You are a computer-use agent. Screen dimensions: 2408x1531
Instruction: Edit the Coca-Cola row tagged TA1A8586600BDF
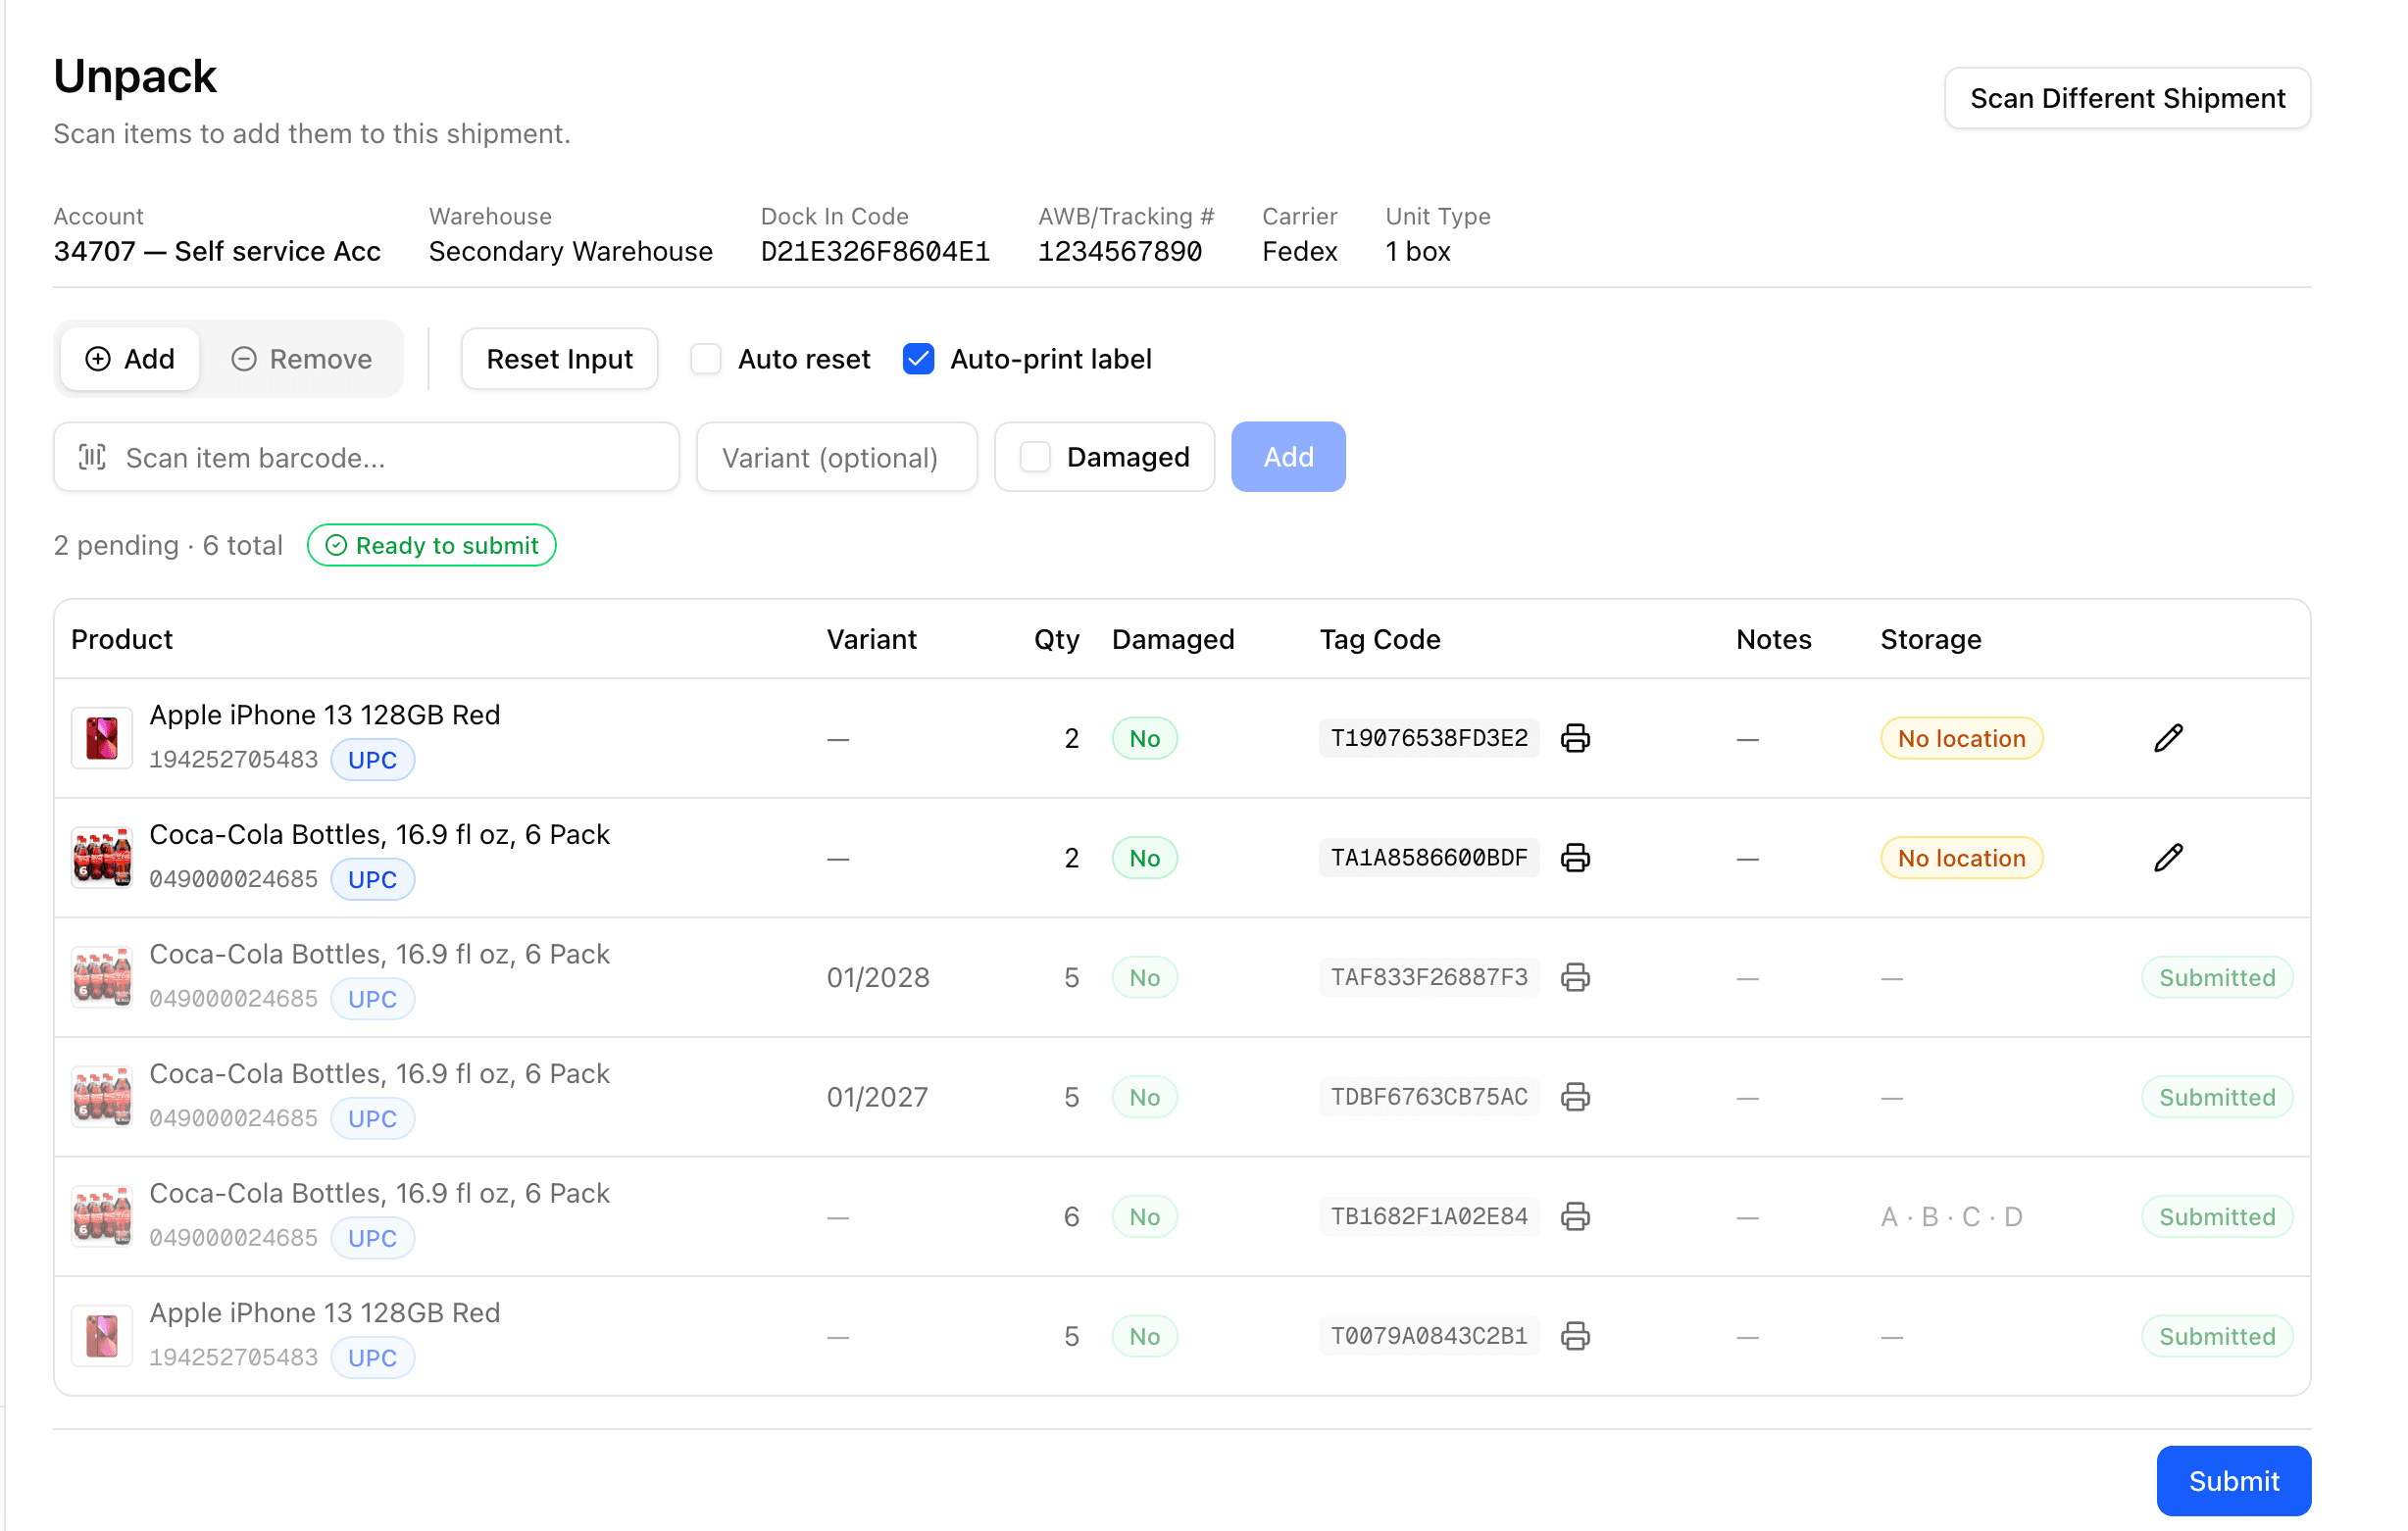(x=2168, y=858)
